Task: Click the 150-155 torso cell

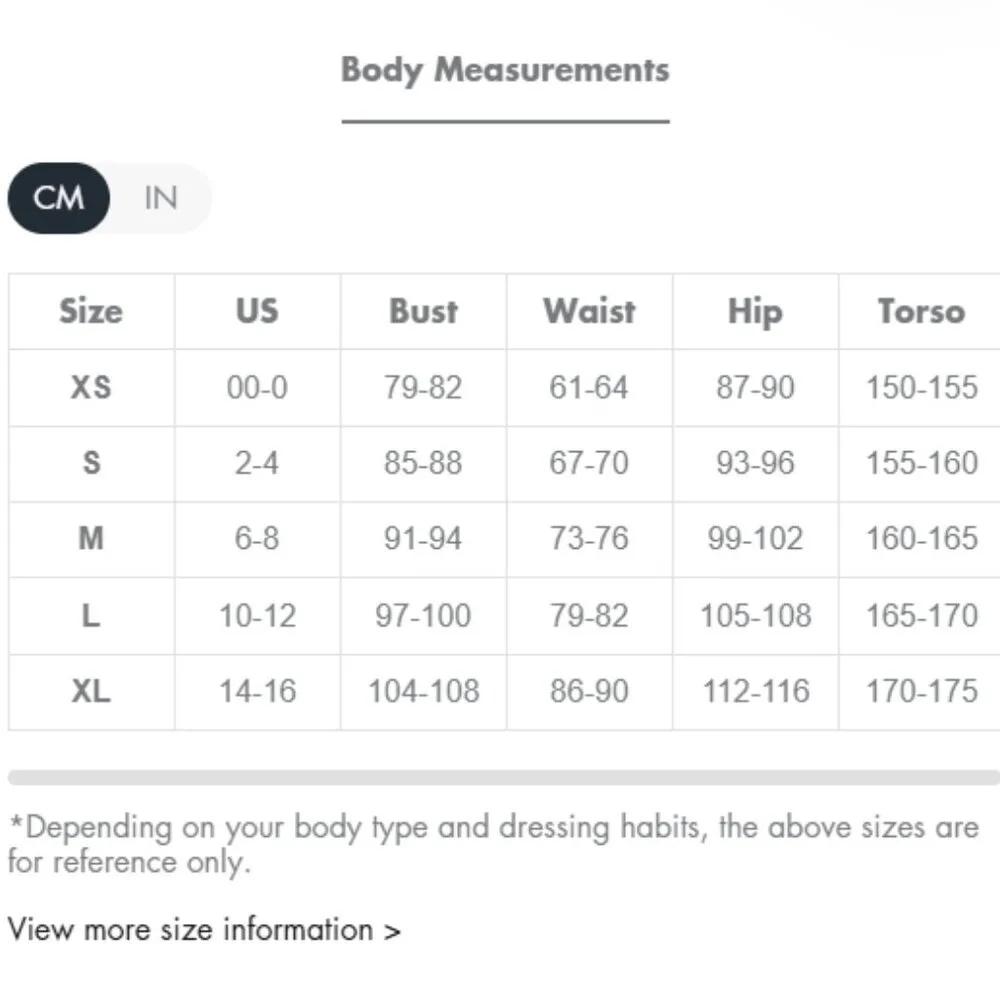Action: pyautogui.click(x=921, y=387)
